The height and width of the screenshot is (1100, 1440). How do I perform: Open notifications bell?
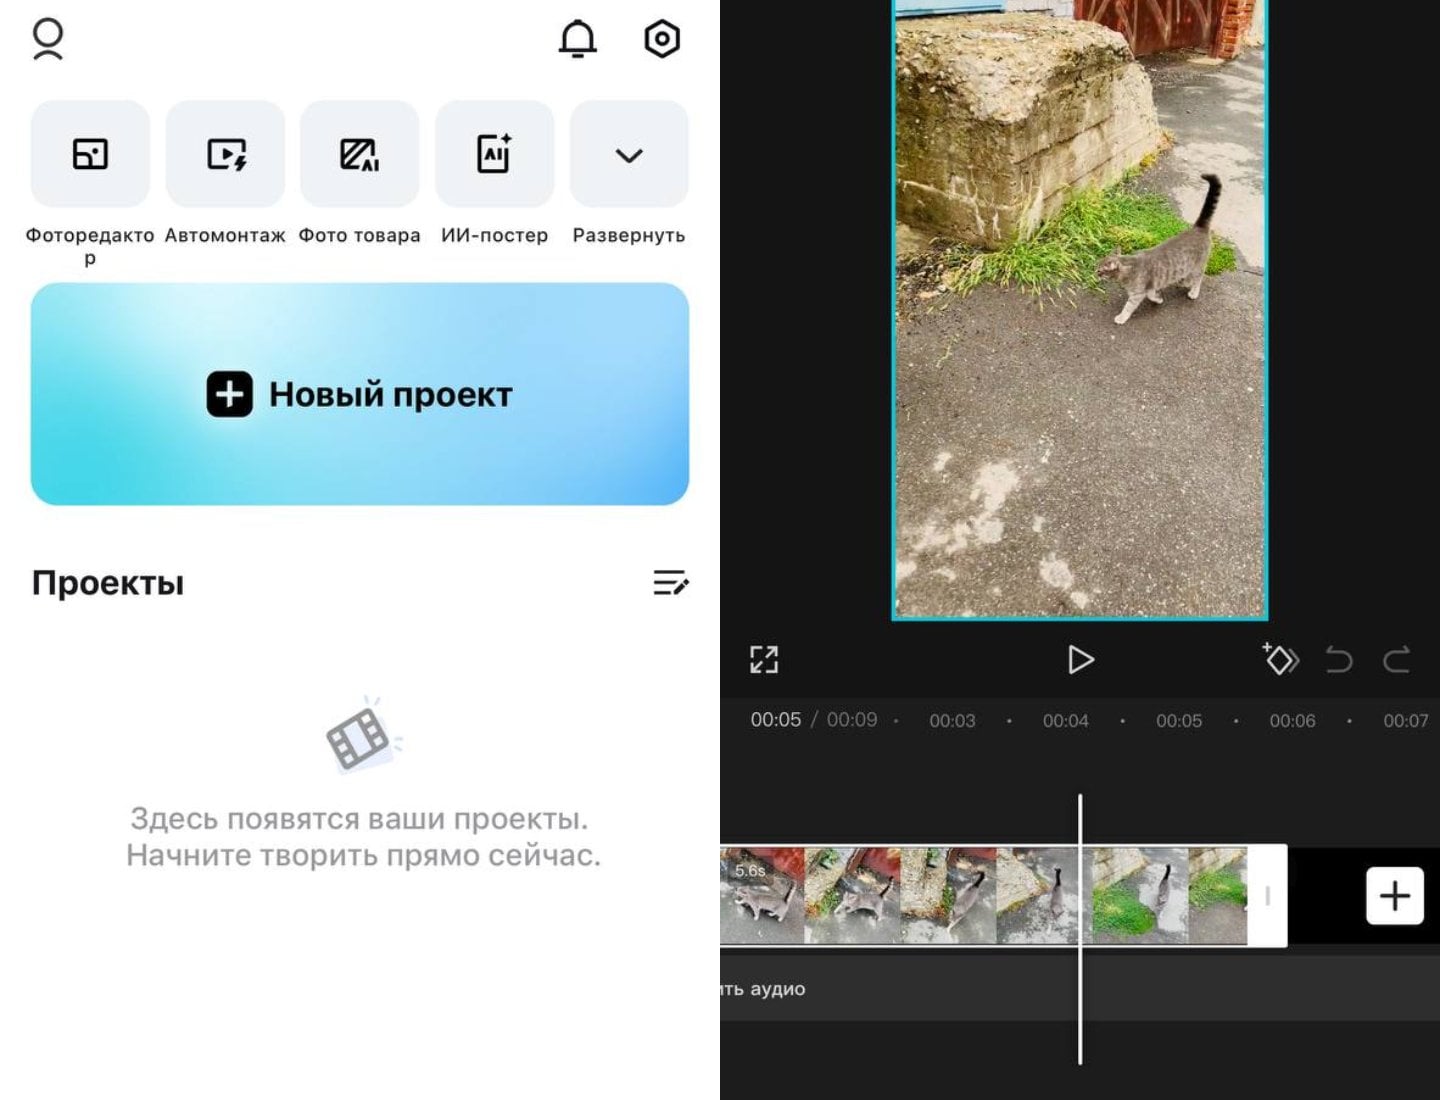pos(577,40)
